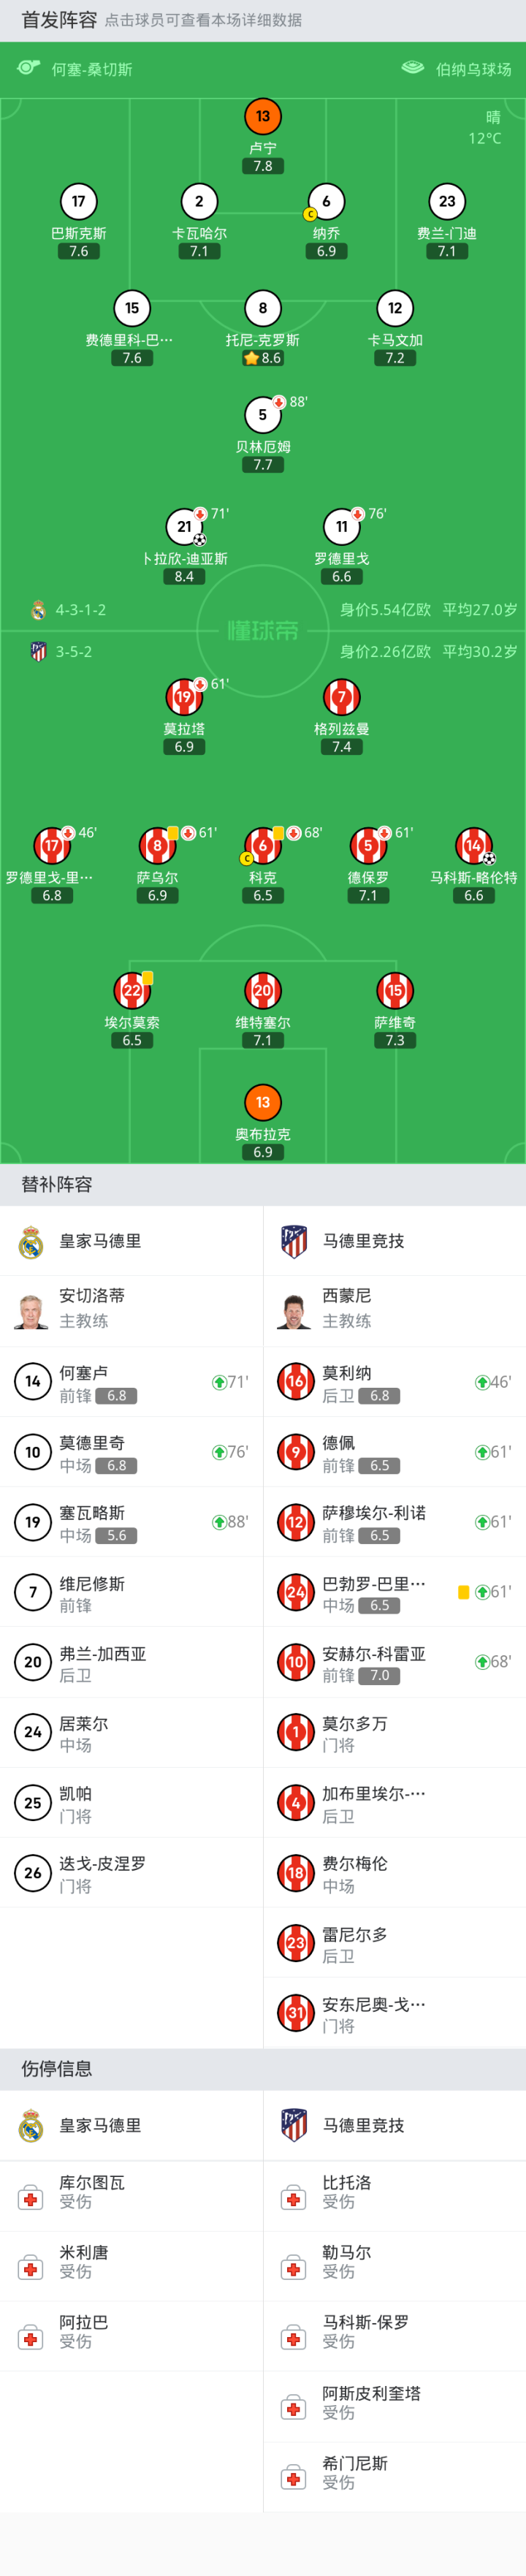Screen dimensions: 526x2576
Task: Select injured player 阿斯皮利奎塔 entry
Action: (x=394, y=2401)
